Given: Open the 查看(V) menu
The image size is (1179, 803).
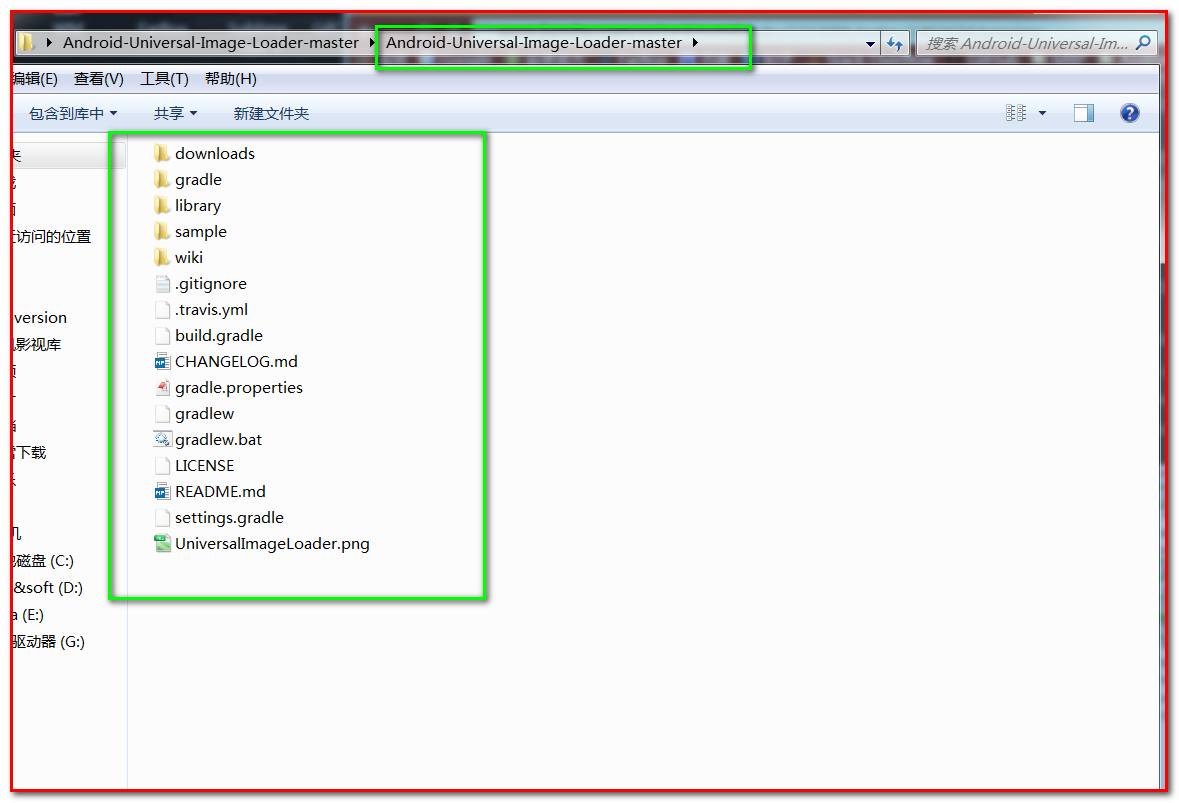Looking at the screenshot, I should click(x=99, y=79).
